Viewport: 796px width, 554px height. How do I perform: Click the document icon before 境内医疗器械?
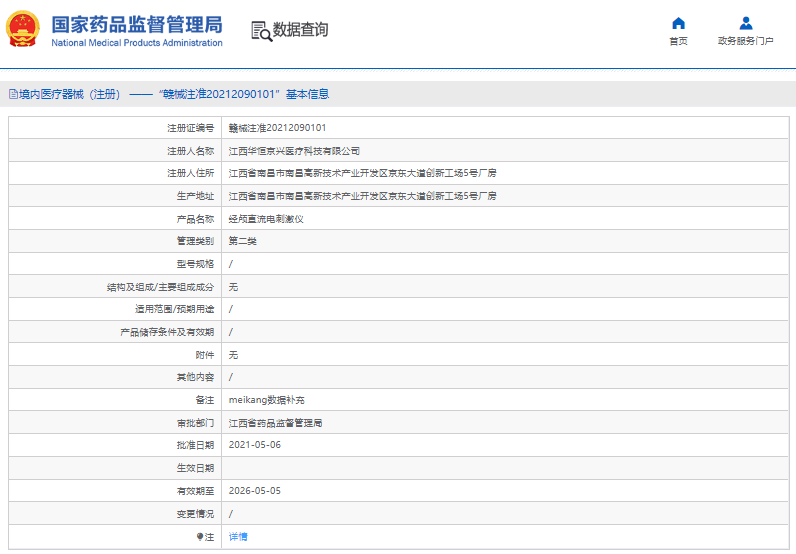13,94
